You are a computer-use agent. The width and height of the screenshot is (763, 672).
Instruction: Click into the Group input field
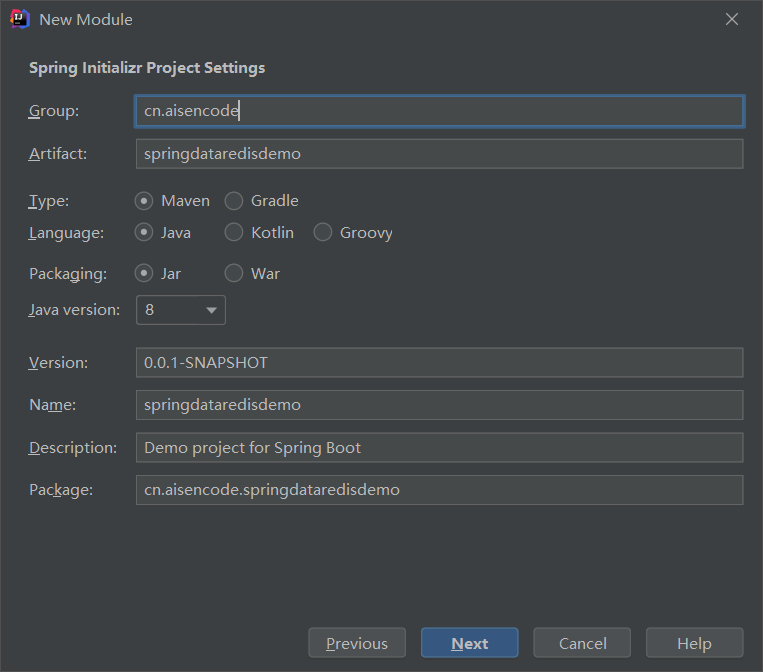point(439,111)
